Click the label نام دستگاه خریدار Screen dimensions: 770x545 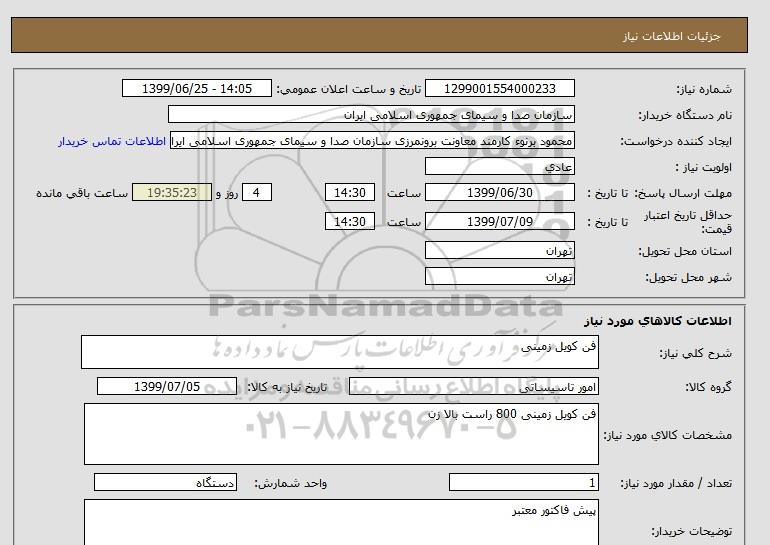point(685,115)
